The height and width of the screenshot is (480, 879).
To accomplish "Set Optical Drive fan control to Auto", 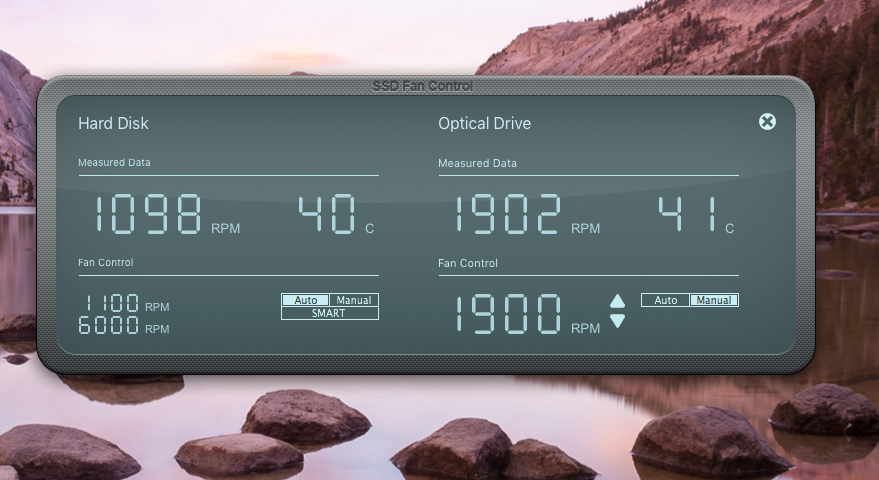I will [665, 300].
